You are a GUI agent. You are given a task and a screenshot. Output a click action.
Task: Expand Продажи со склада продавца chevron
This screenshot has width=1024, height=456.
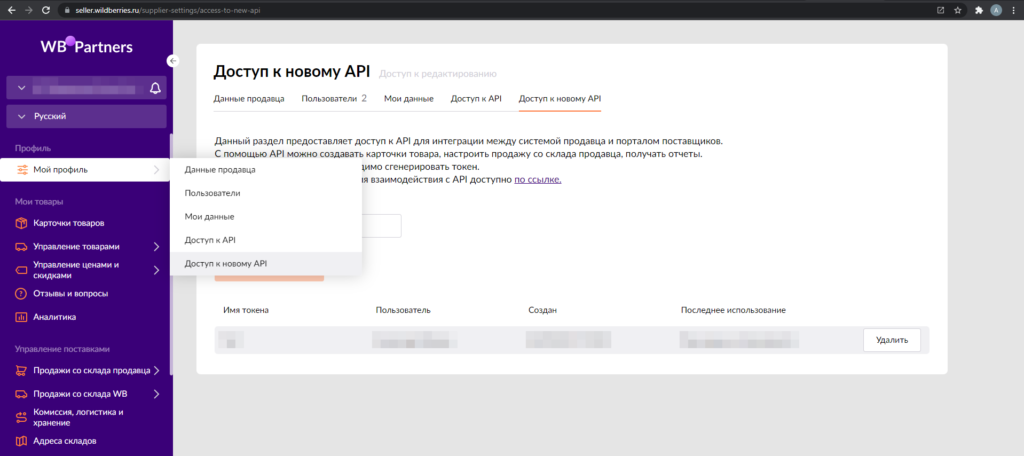pyautogui.click(x=156, y=371)
